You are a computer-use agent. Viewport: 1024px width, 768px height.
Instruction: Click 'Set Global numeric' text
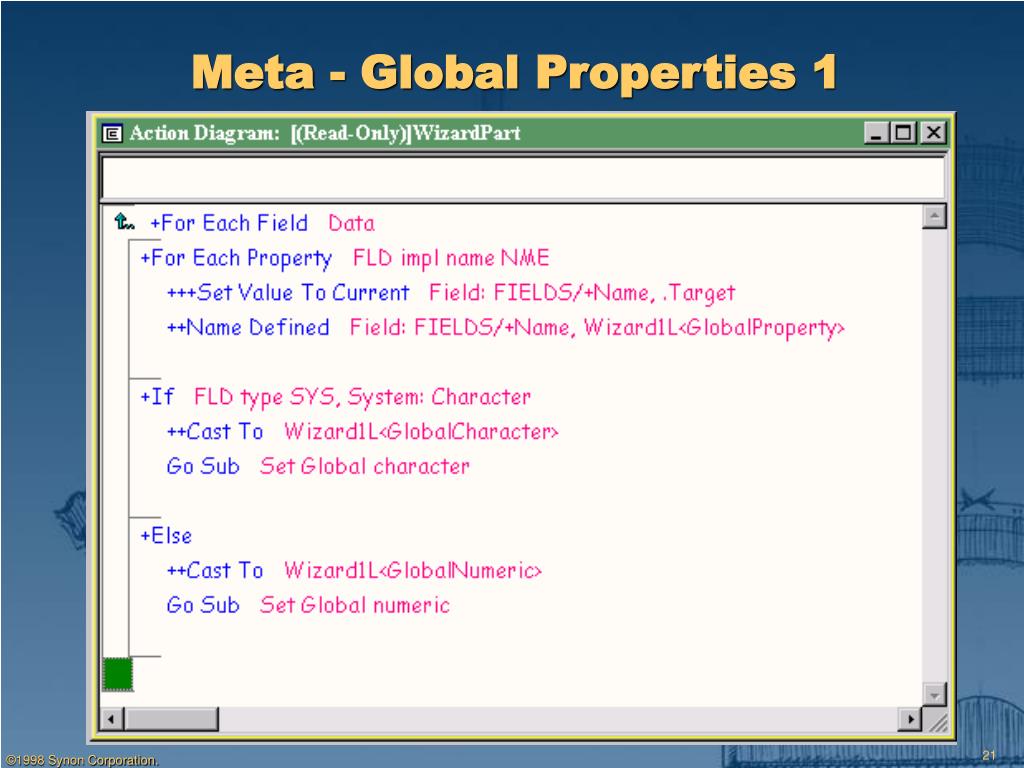(x=355, y=605)
